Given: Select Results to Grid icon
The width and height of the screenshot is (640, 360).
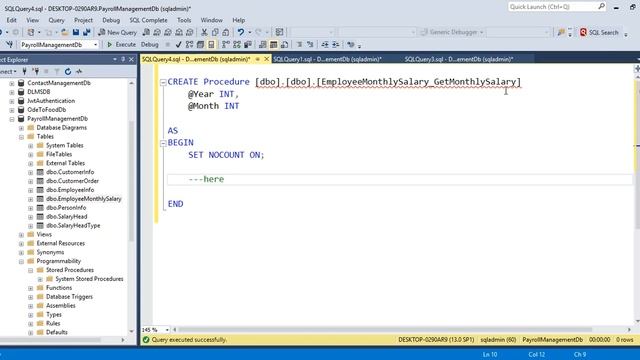Looking at the screenshot, I should tap(273, 44).
